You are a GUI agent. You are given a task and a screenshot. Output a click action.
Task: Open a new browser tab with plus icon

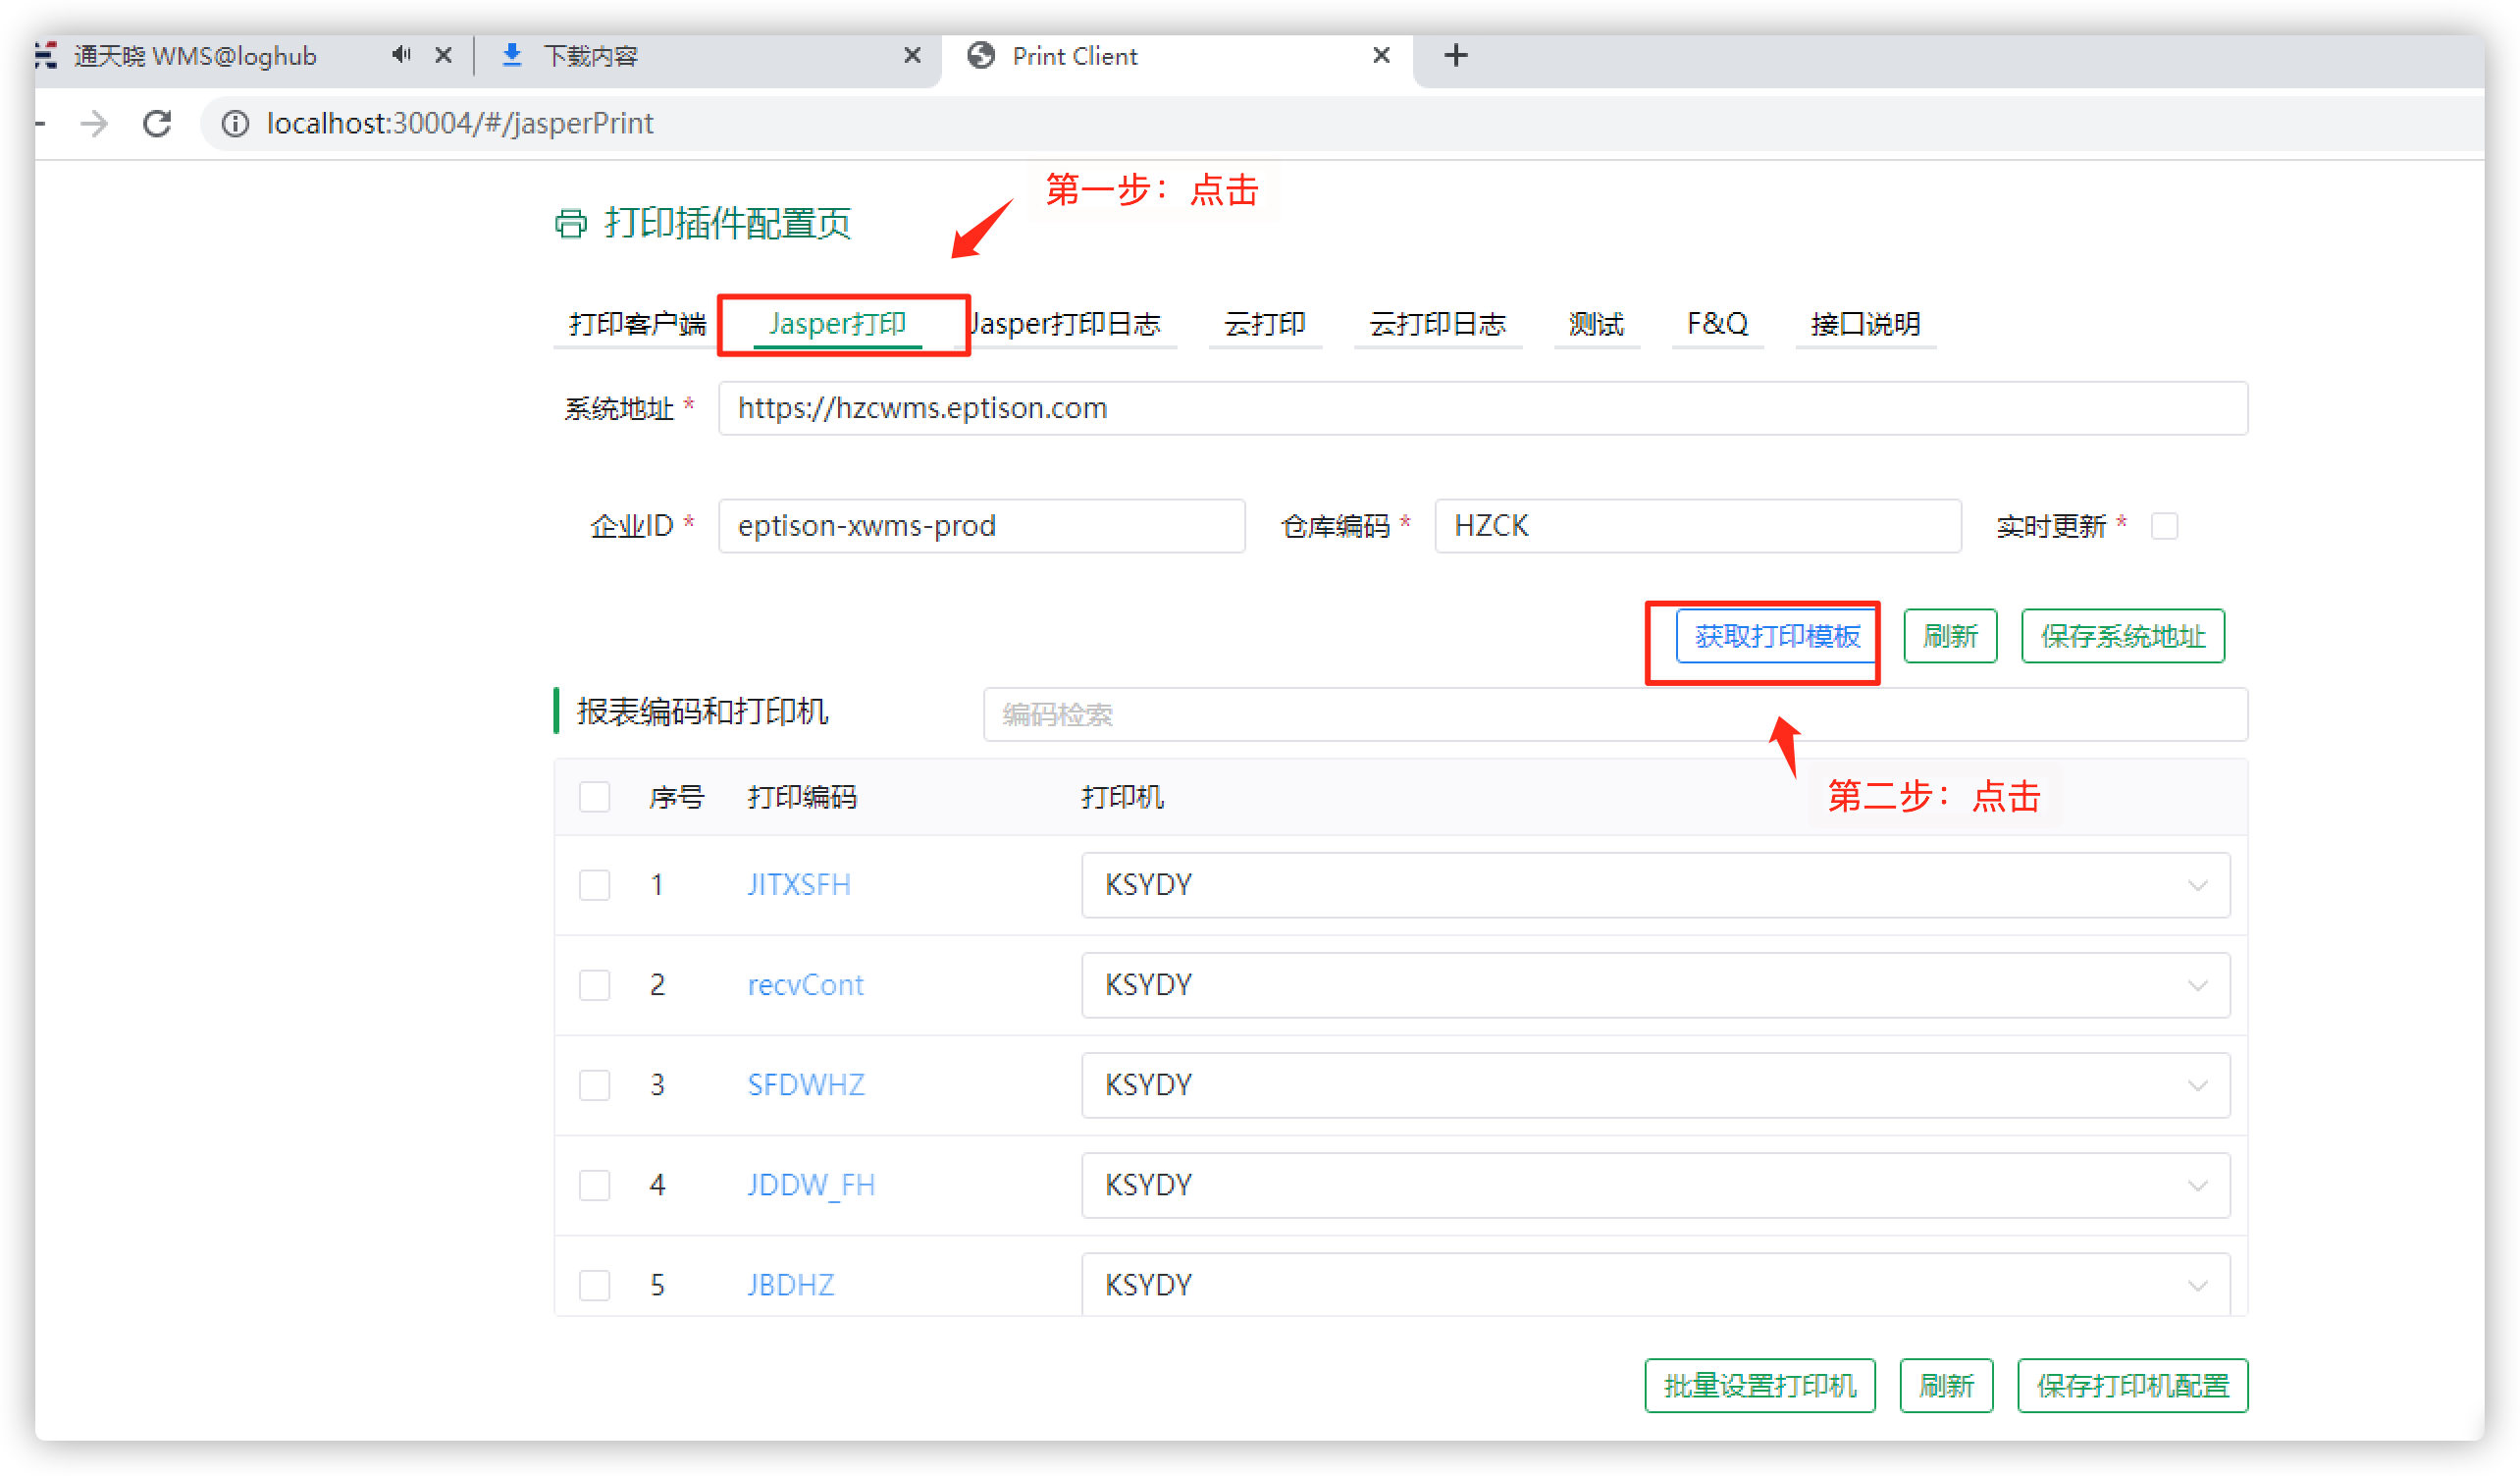point(1456,56)
